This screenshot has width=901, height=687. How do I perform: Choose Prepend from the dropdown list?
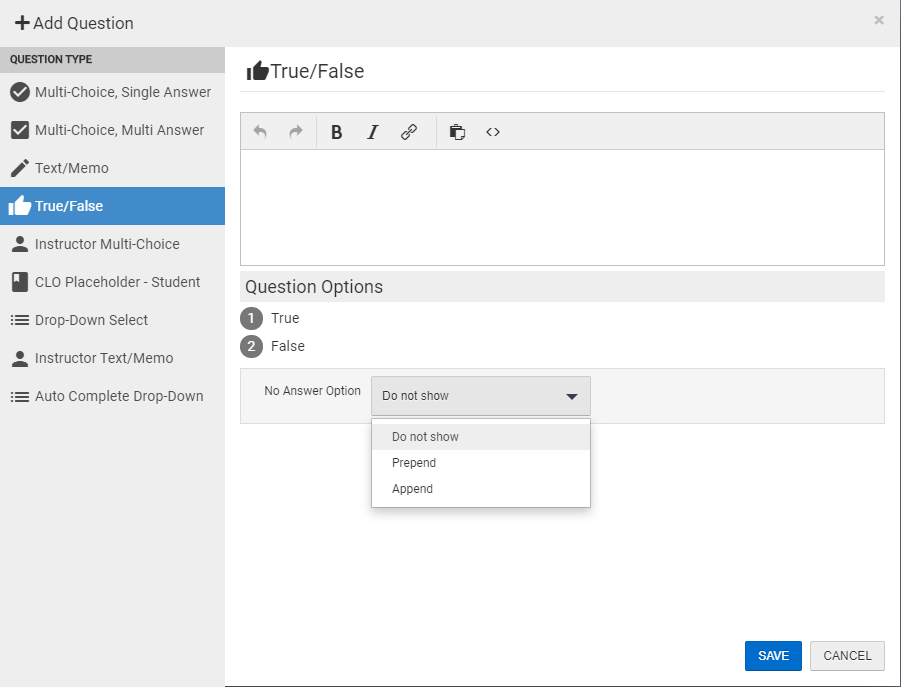pos(481,463)
